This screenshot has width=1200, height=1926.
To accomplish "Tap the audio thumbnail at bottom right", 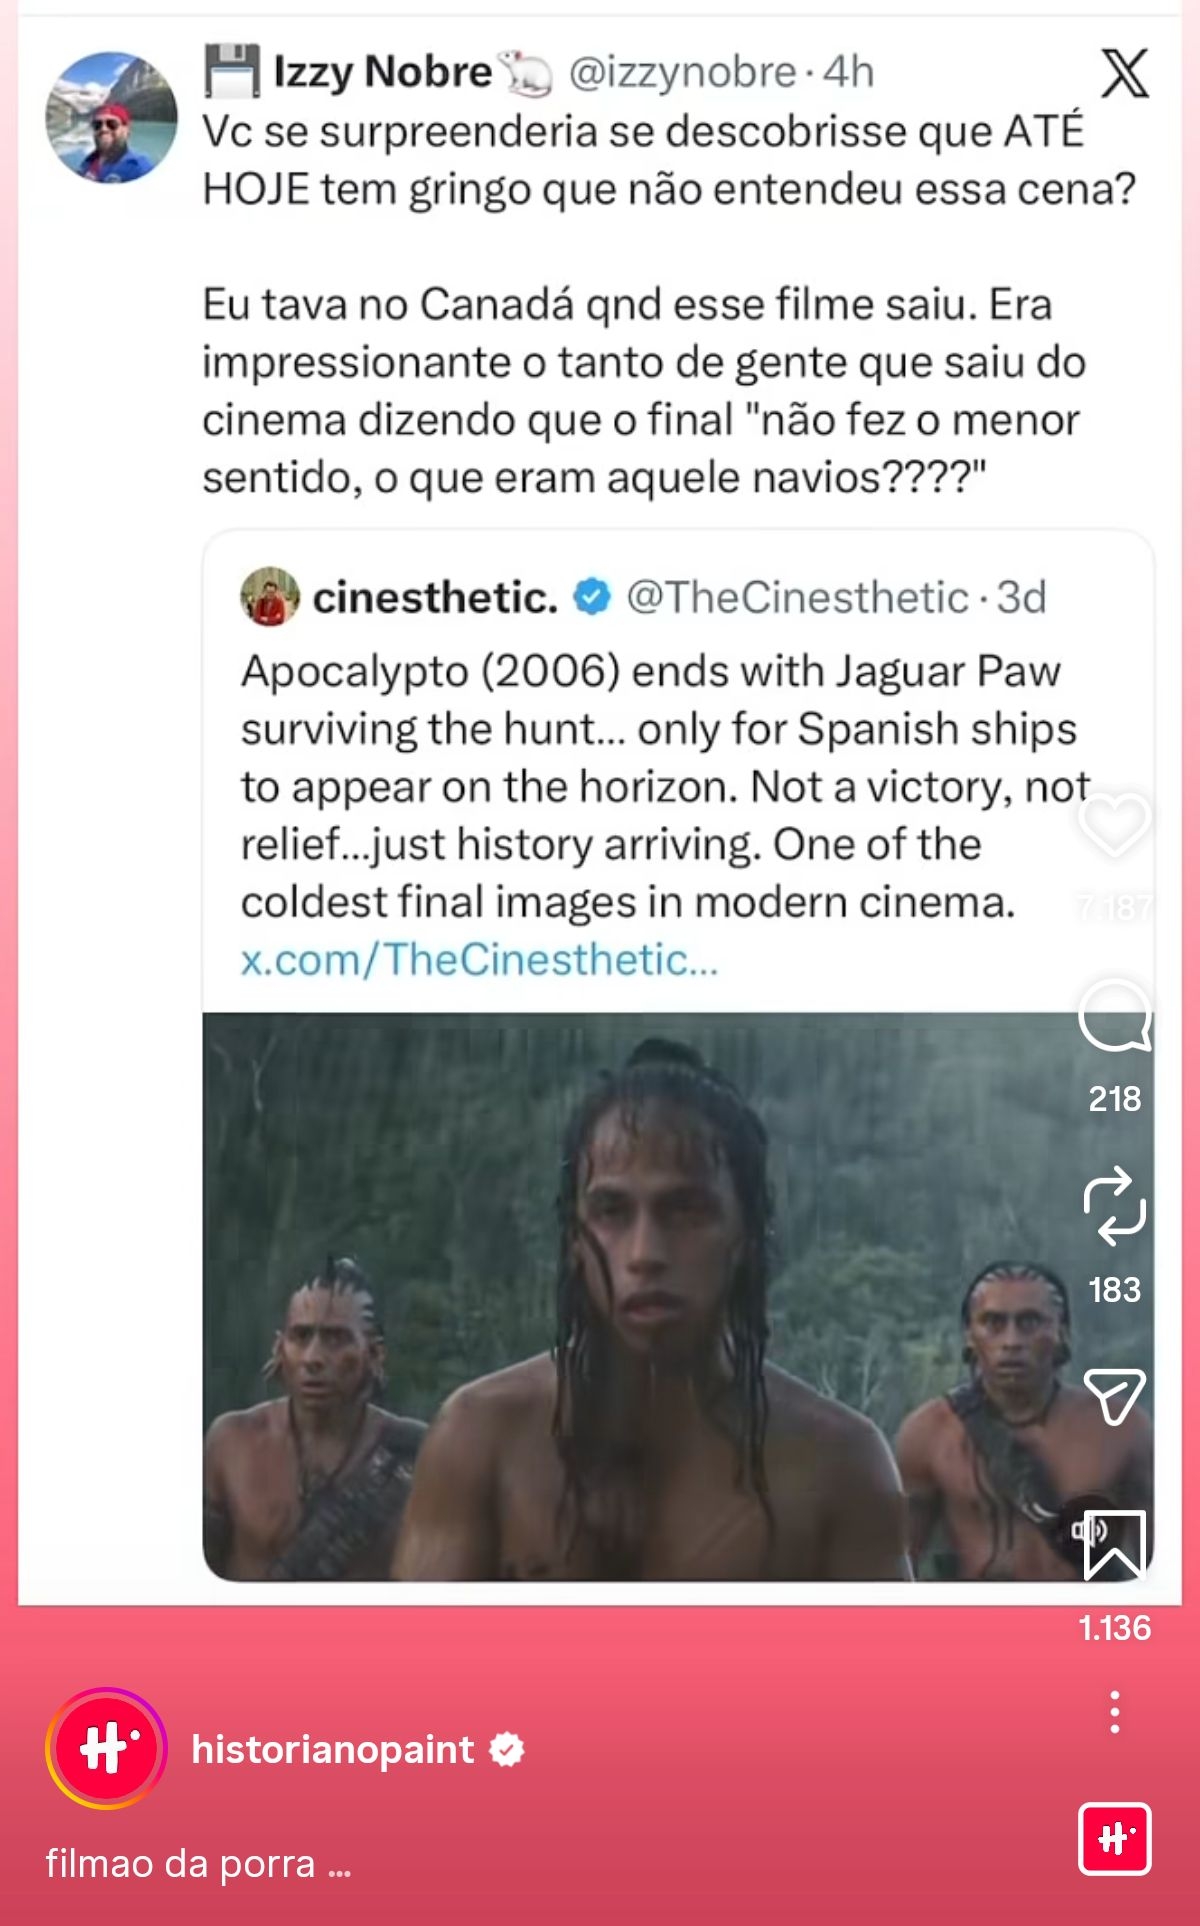I will point(1114,1839).
